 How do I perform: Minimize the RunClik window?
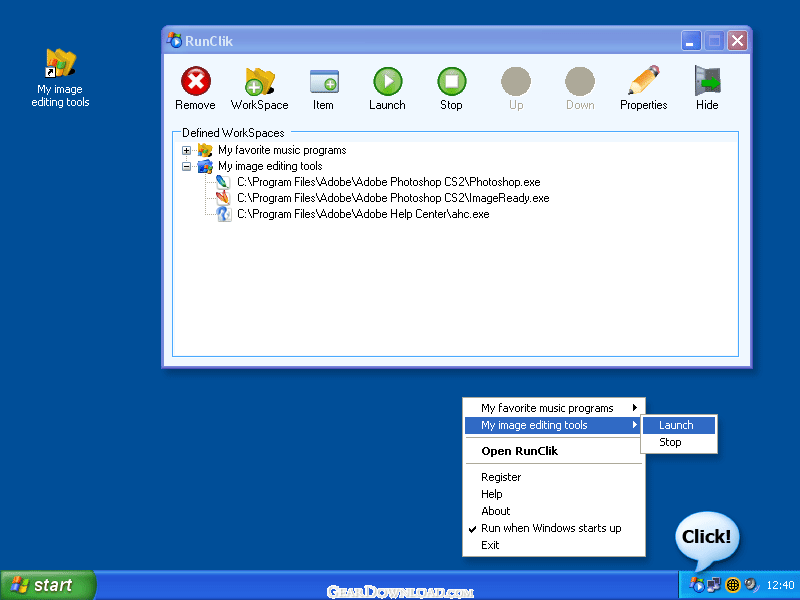pyautogui.click(x=691, y=40)
